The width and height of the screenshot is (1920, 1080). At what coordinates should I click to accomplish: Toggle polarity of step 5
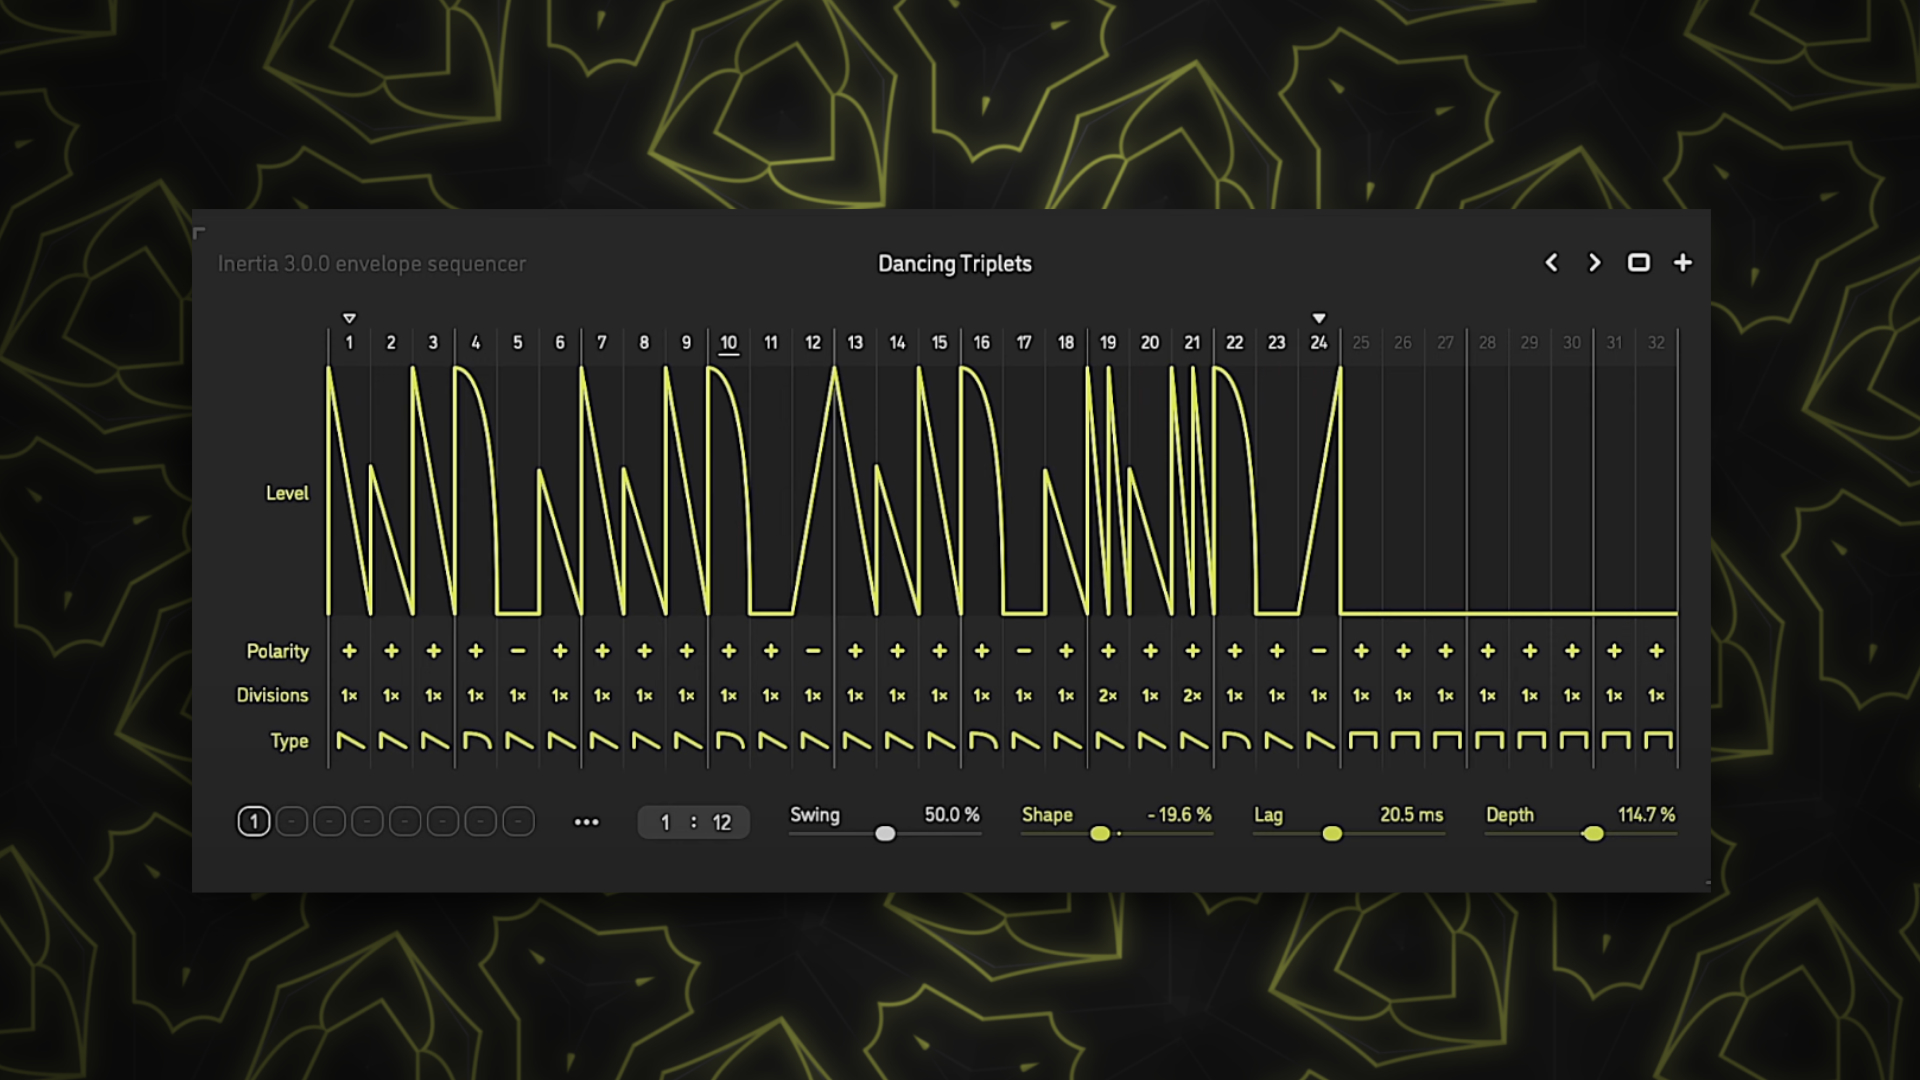(518, 651)
